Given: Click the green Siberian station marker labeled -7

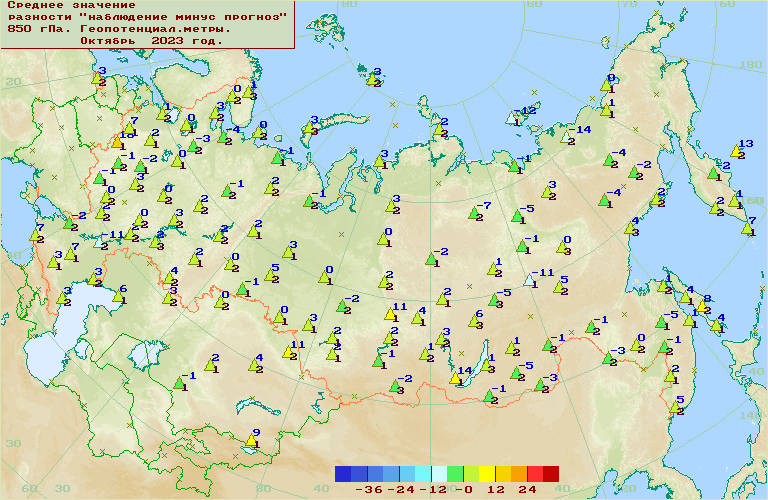Looking at the screenshot, I should [474, 213].
